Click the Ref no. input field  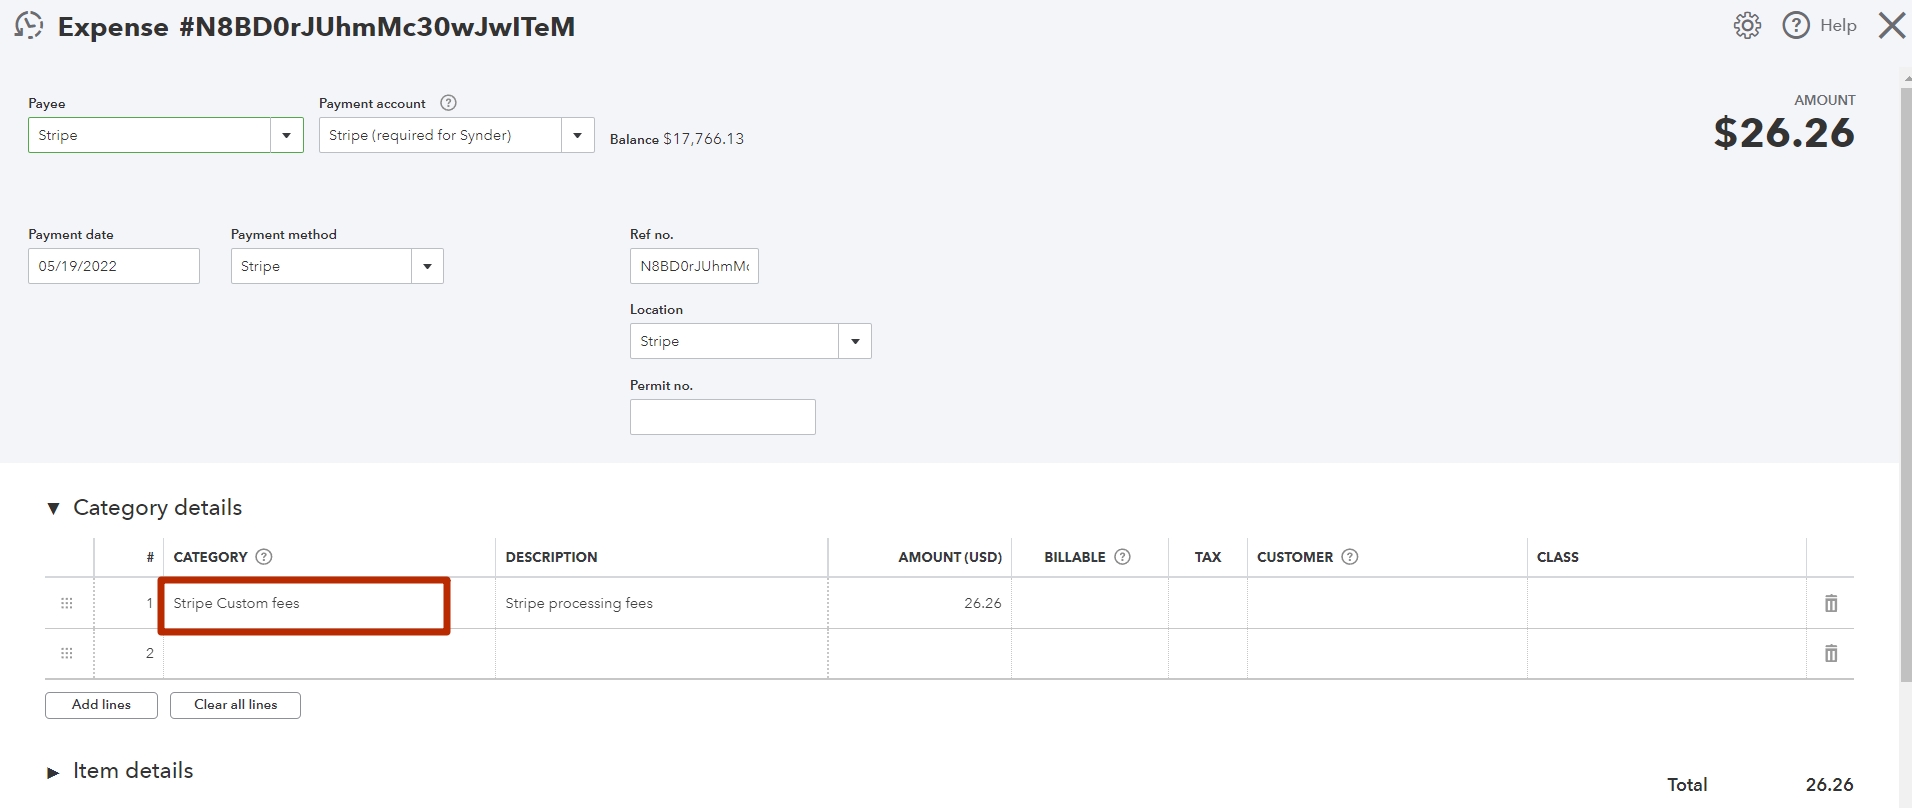click(x=694, y=266)
